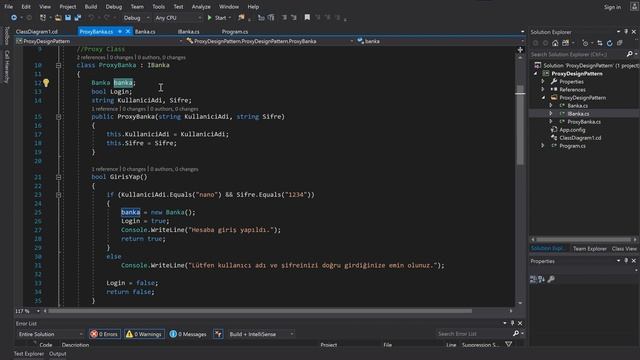Click the Collapse All icon in Solution Explorer

620,43
